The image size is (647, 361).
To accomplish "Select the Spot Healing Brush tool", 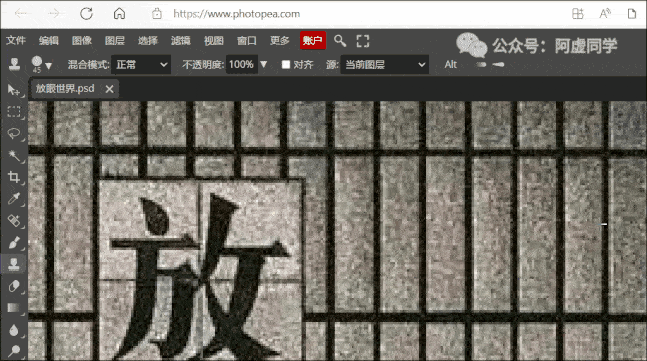I will click(14, 221).
